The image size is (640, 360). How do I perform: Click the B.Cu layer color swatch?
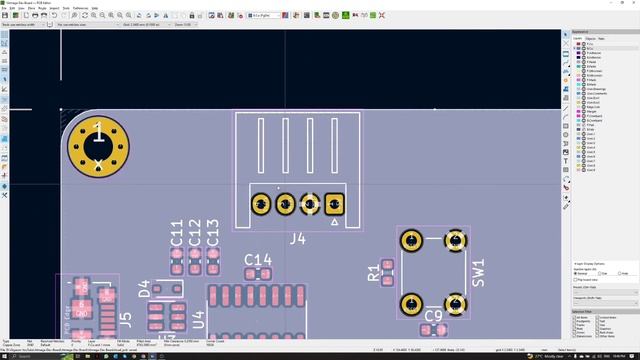578,48
